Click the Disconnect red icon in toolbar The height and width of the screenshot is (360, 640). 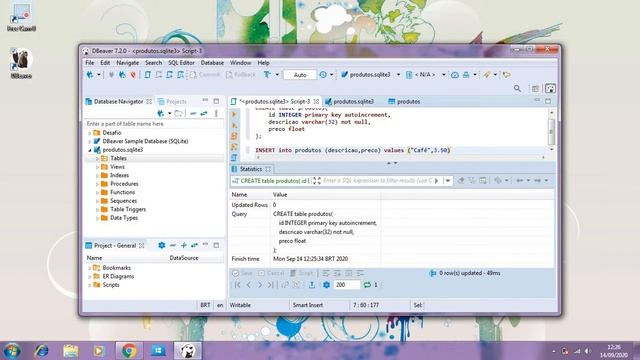pos(133,75)
